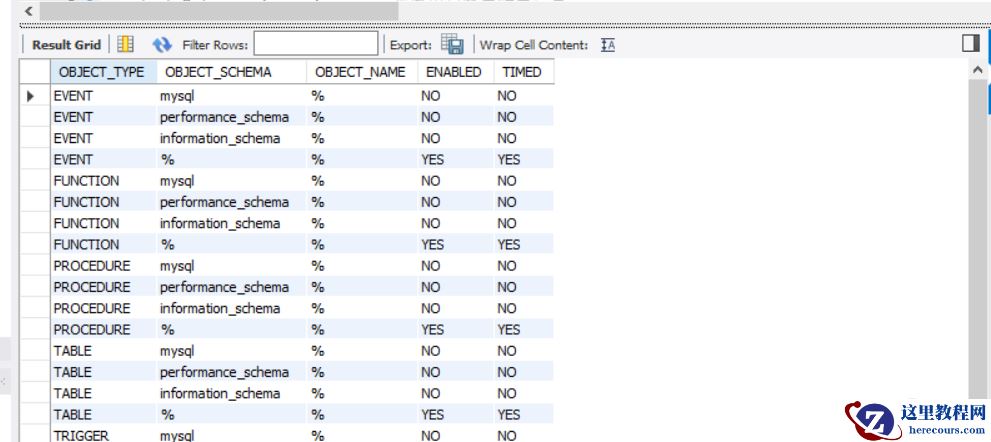Select 'mysql' schema cell in first EVENT row
This screenshot has width=991, height=442.
231,96
